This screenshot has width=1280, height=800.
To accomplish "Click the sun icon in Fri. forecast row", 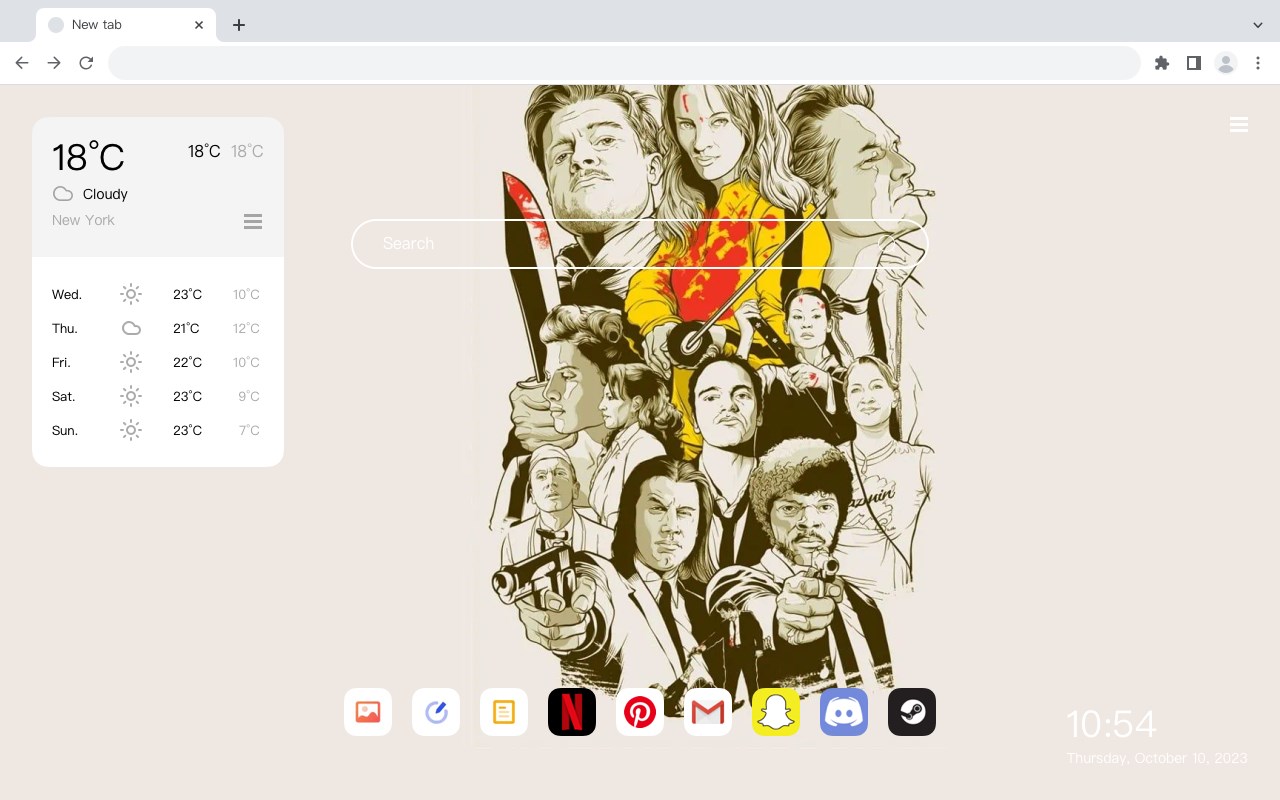I will [131, 362].
